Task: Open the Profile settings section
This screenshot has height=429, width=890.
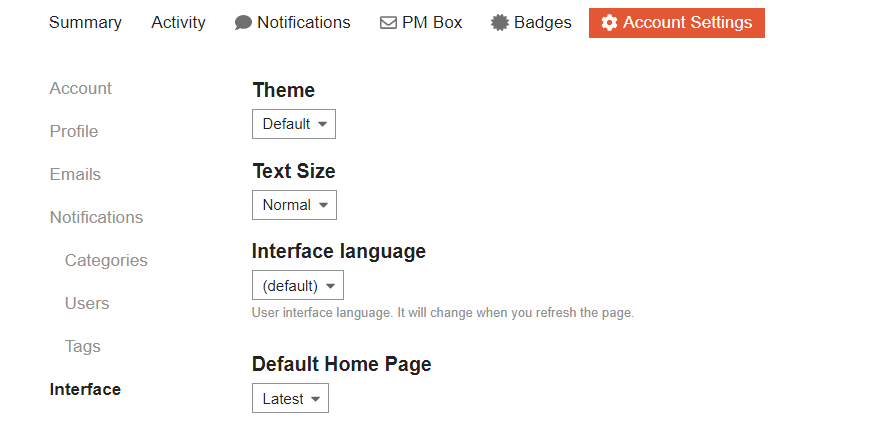Action: 74,132
